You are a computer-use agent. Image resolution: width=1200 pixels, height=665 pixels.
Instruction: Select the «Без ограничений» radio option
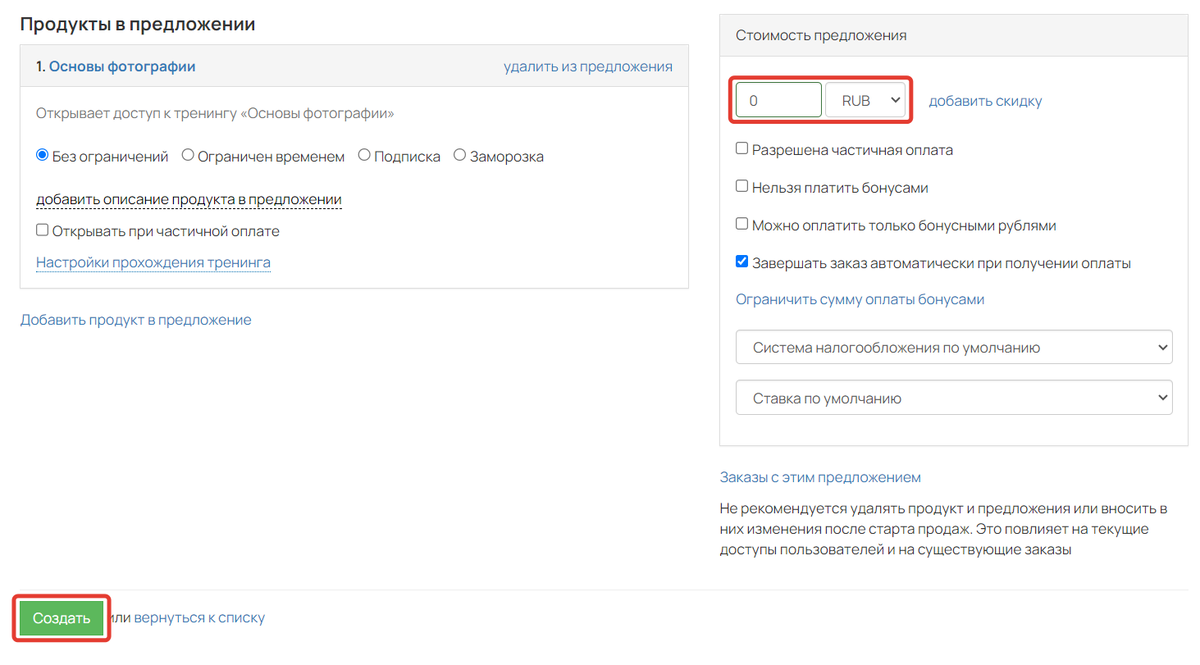[42, 155]
